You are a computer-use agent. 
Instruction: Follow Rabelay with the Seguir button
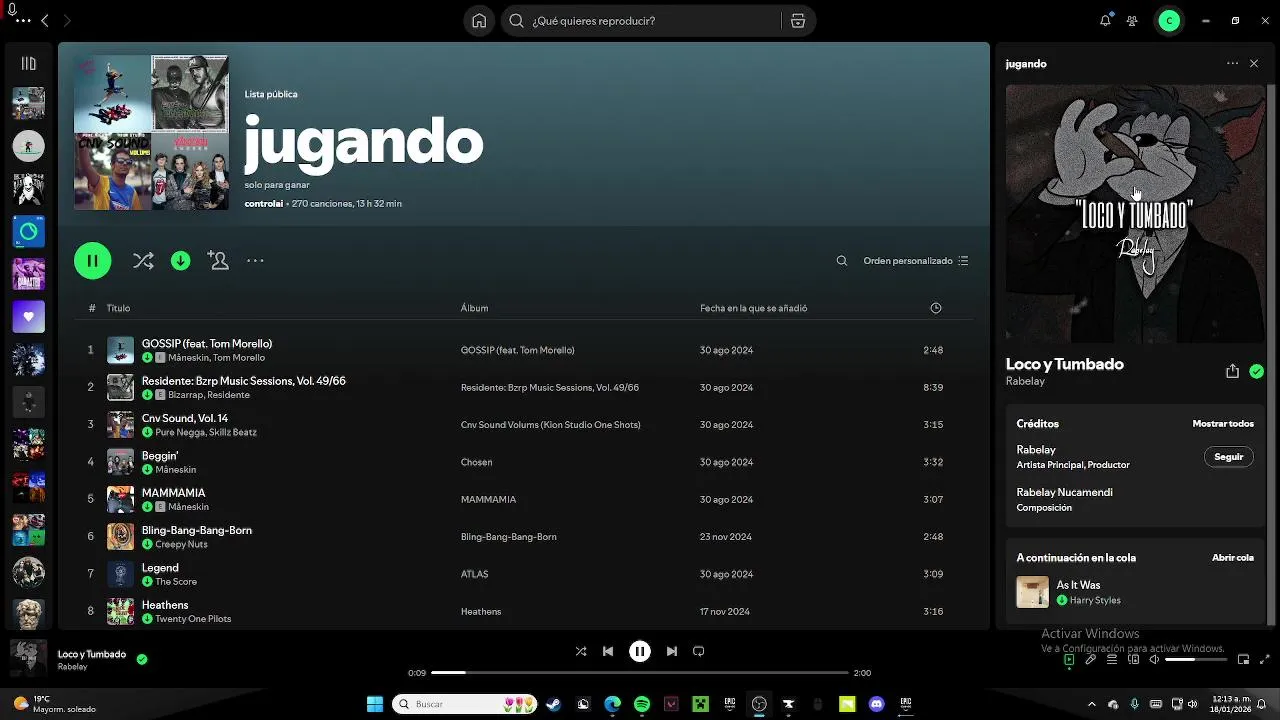(x=1228, y=457)
